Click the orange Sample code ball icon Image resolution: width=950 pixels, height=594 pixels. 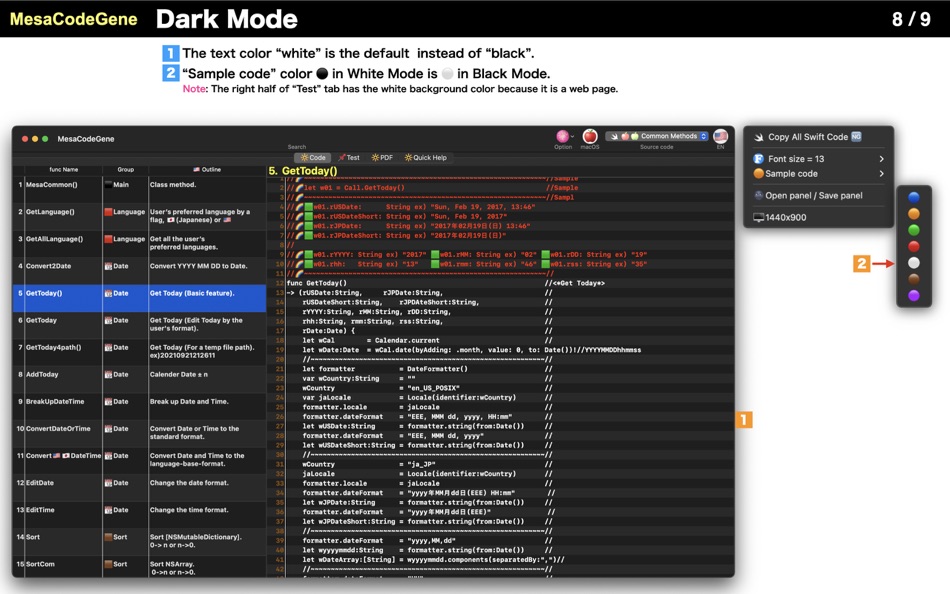click(758, 173)
